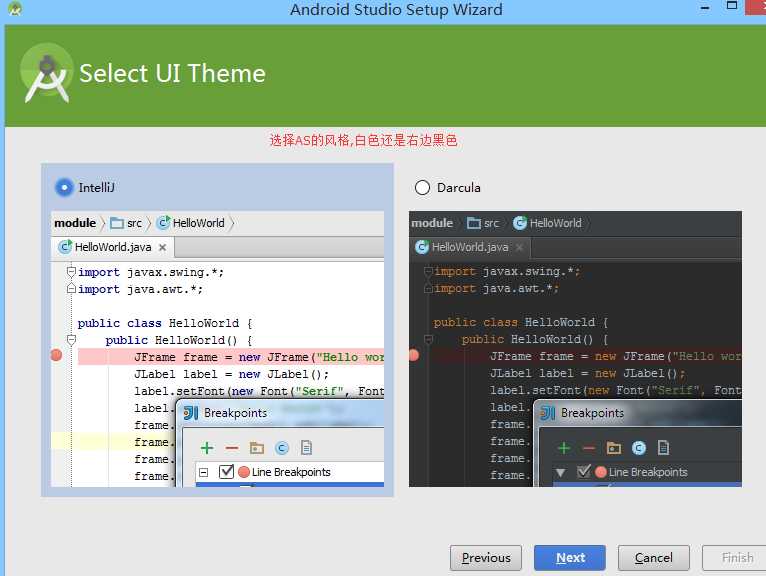Click the Android Studio logo in header
This screenshot has width=766, height=576.
pyautogui.click(x=46, y=73)
